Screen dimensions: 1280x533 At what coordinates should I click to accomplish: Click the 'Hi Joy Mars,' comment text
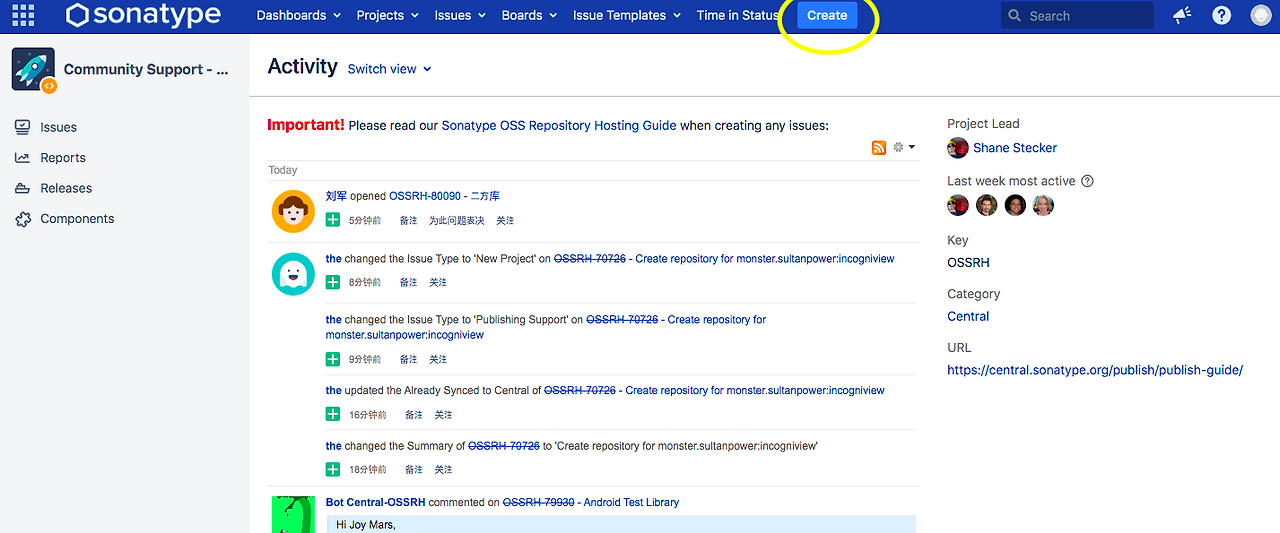coord(366,524)
